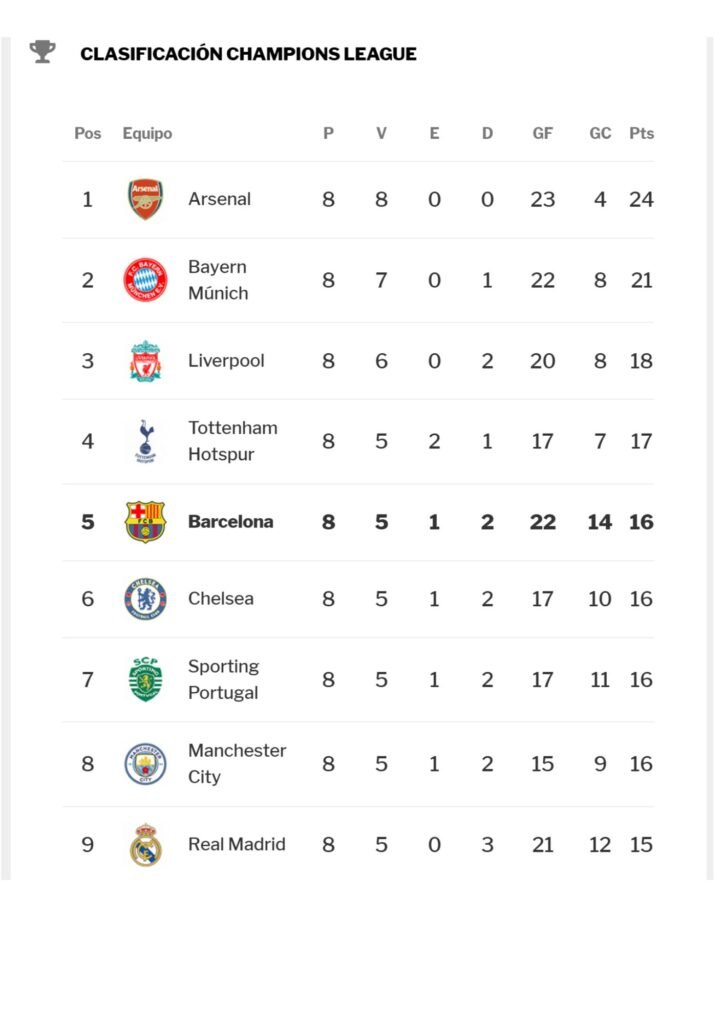The height and width of the screenshot is (1024, 724).
Task: Open the Arsenal team name link
Action: coord(220,199)
